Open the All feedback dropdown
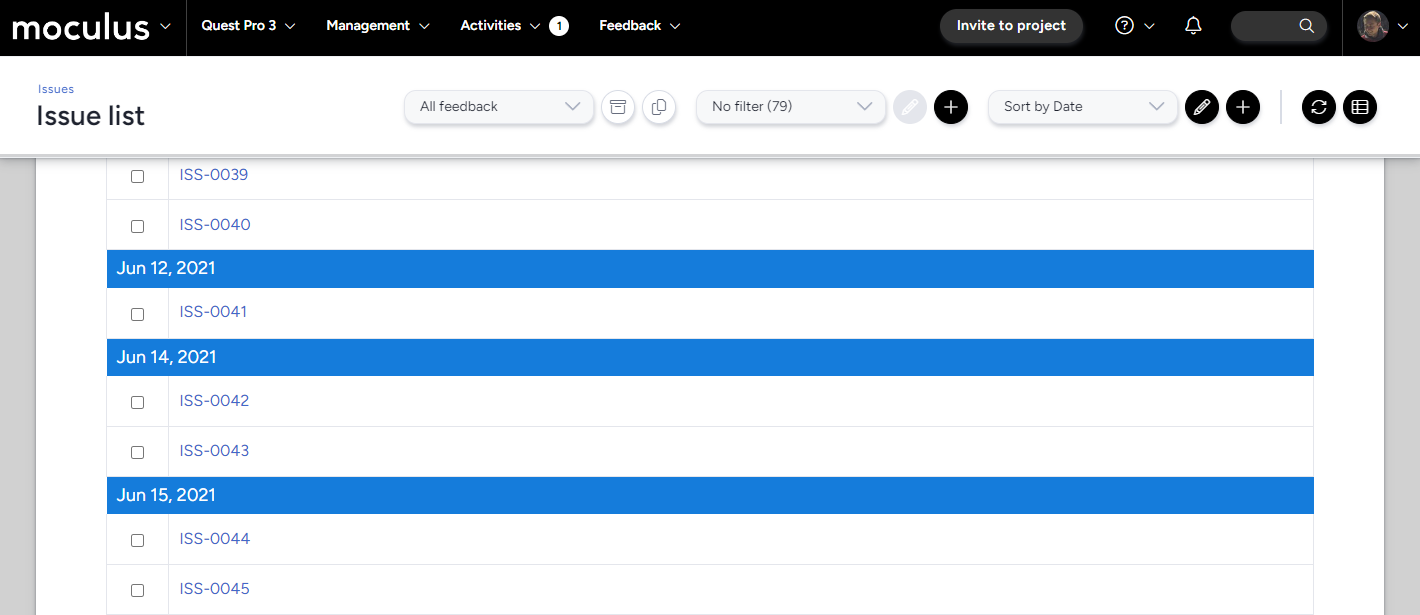The image size is (1420, 615). 499,107
